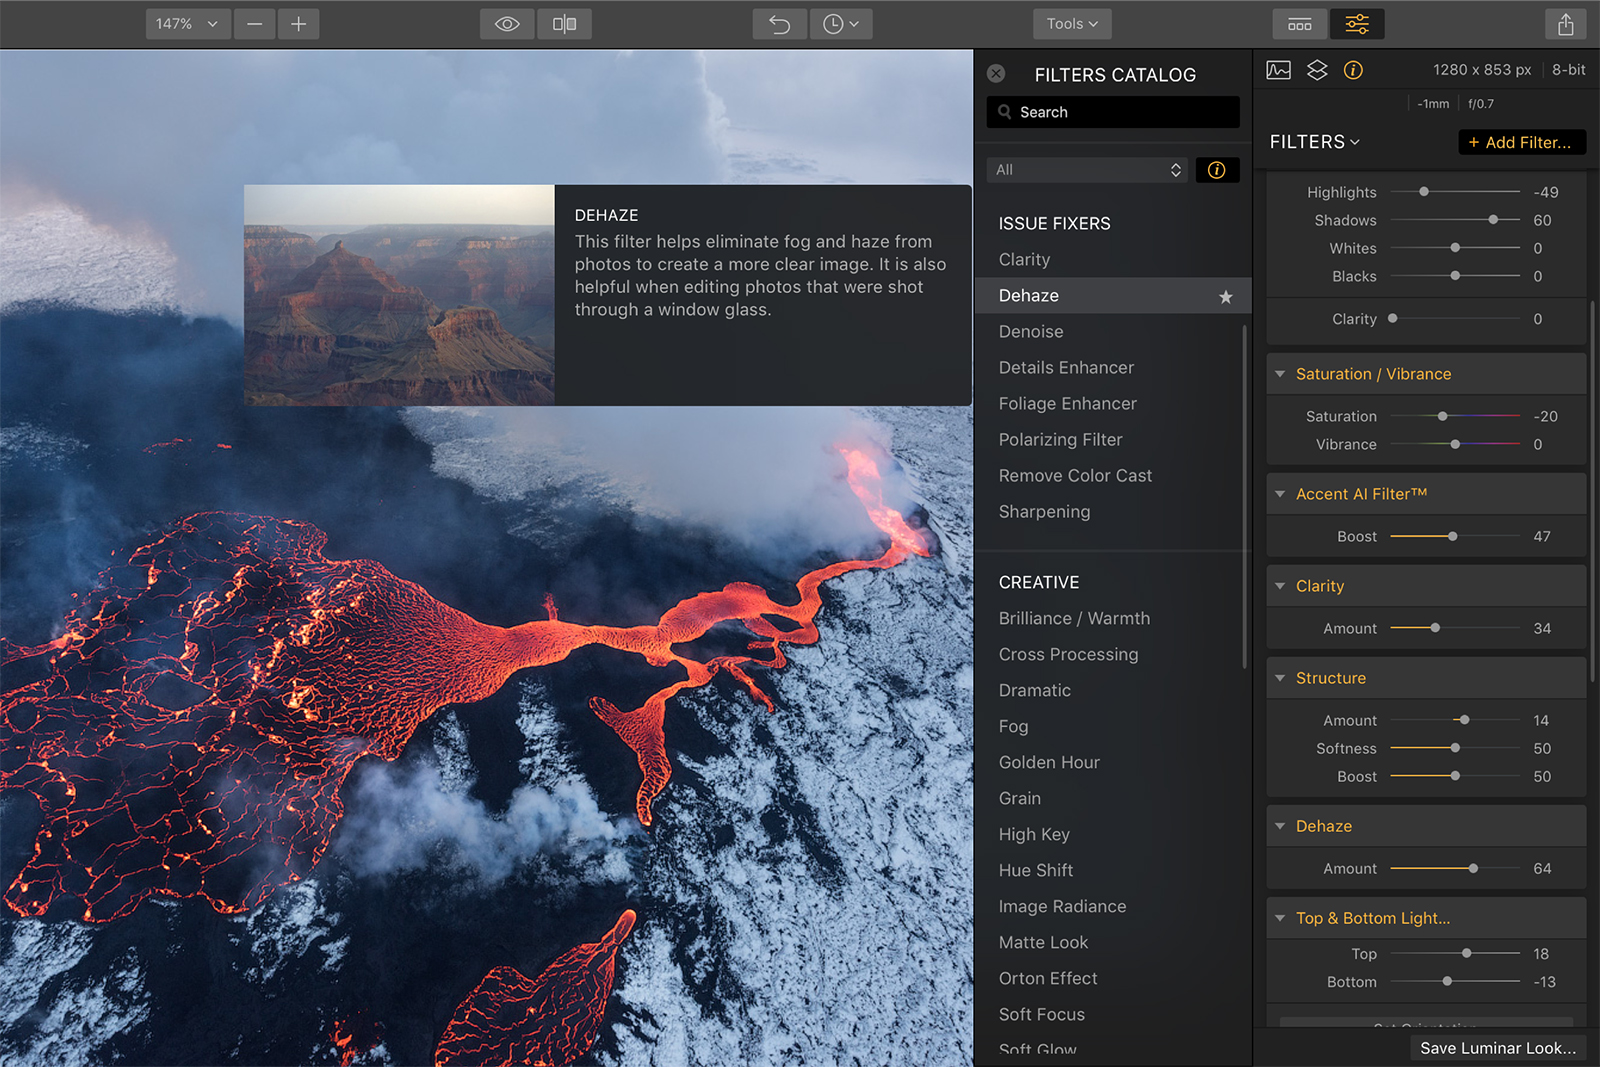Collapse the Saturation / Vibrance section
The image size is (1600, 1067).
tap(1280, 374)
